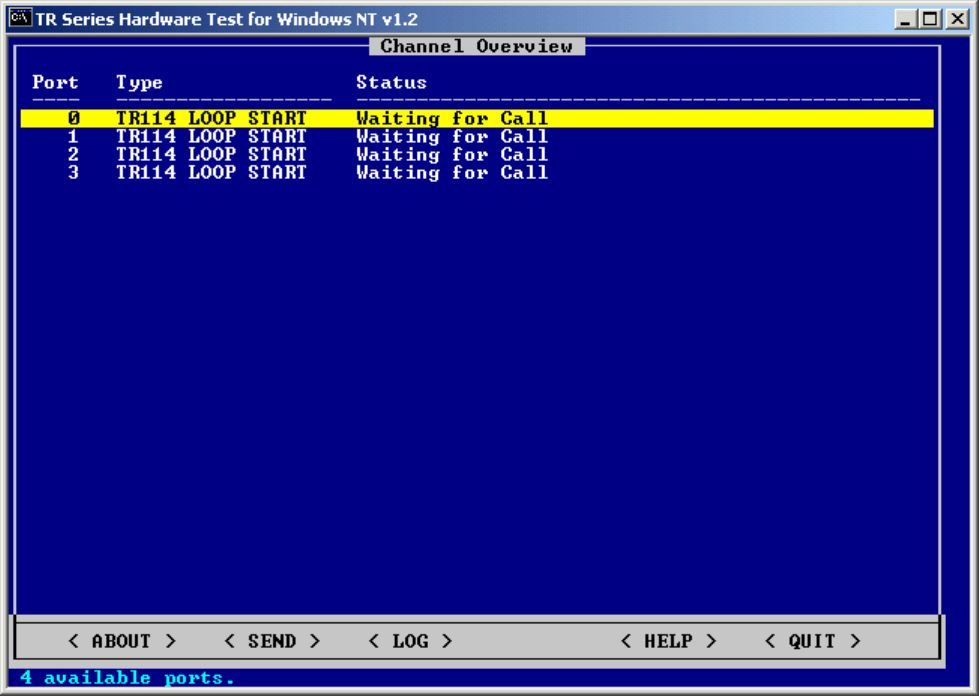Click the Channel Overview title
The image size is (979, 696).
[477, 46]
